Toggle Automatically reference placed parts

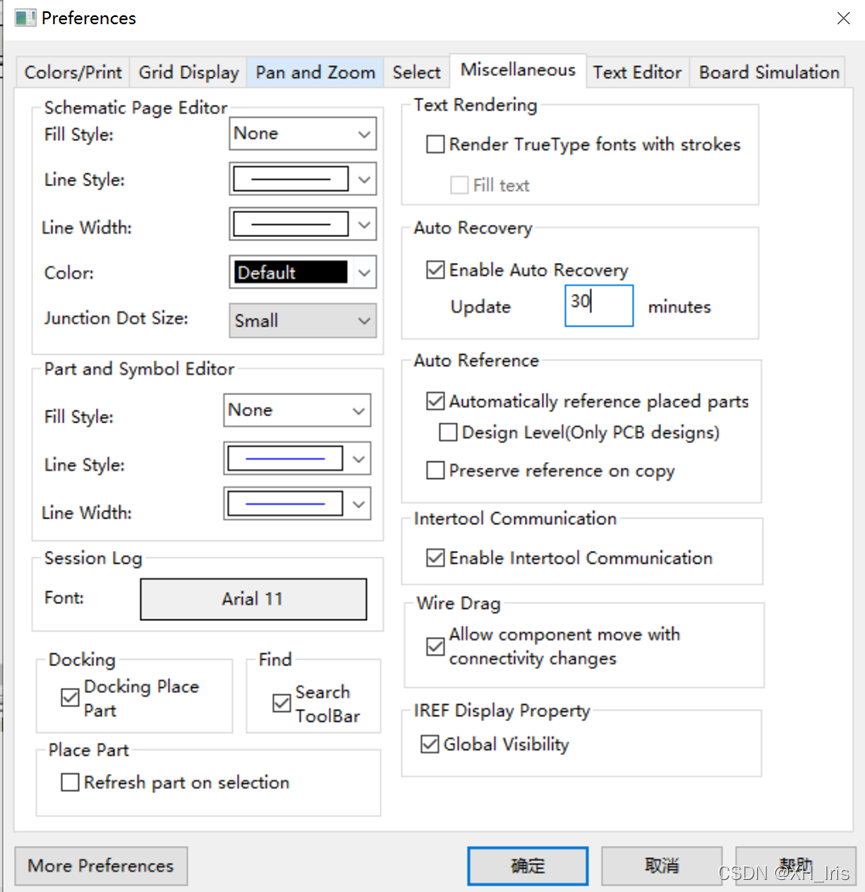[x=435, y=401]
